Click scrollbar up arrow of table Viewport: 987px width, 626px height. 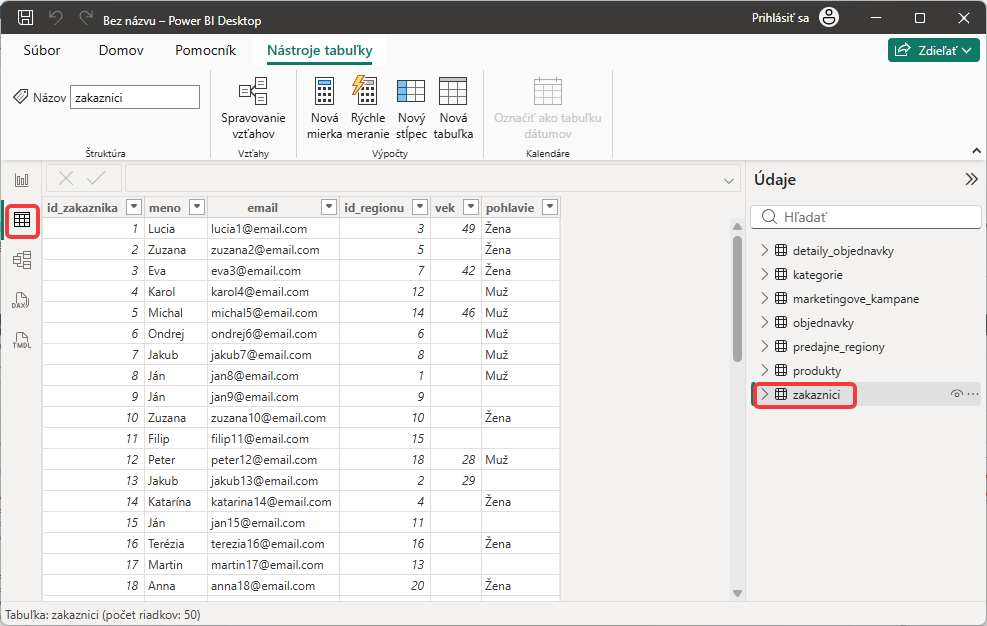point(737,226)
